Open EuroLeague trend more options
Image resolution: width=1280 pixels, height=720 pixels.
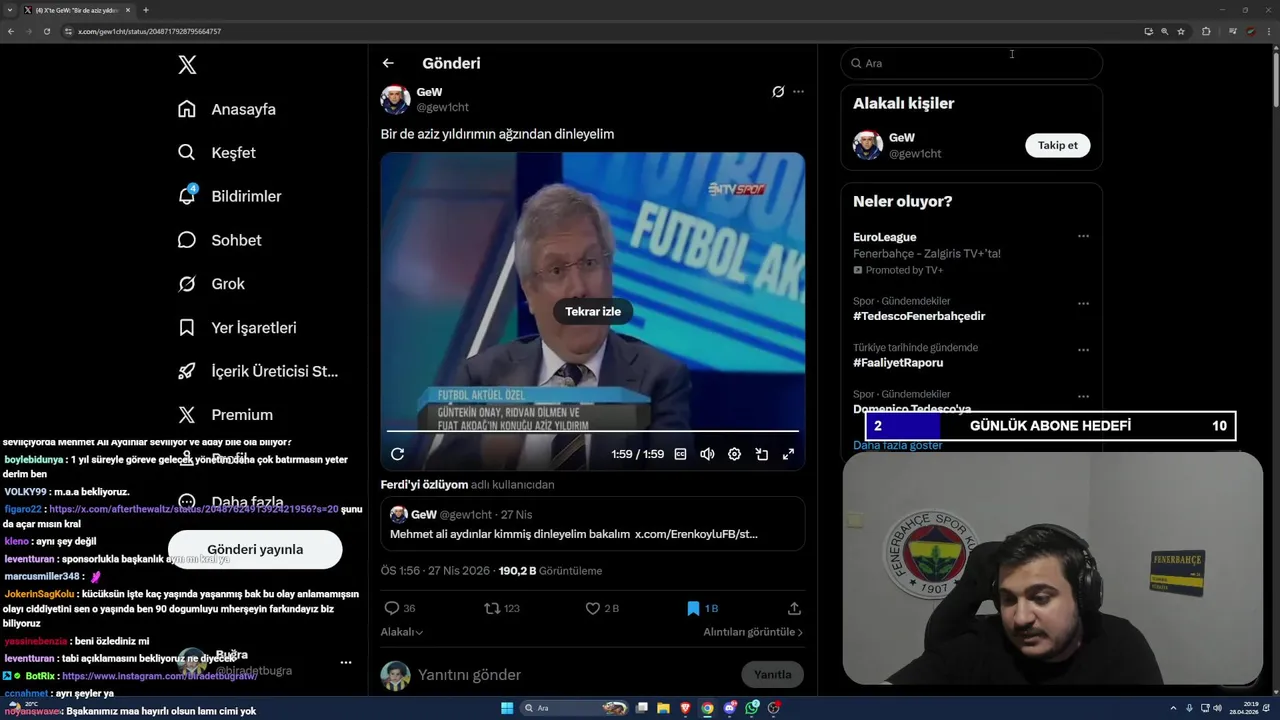1083,237
